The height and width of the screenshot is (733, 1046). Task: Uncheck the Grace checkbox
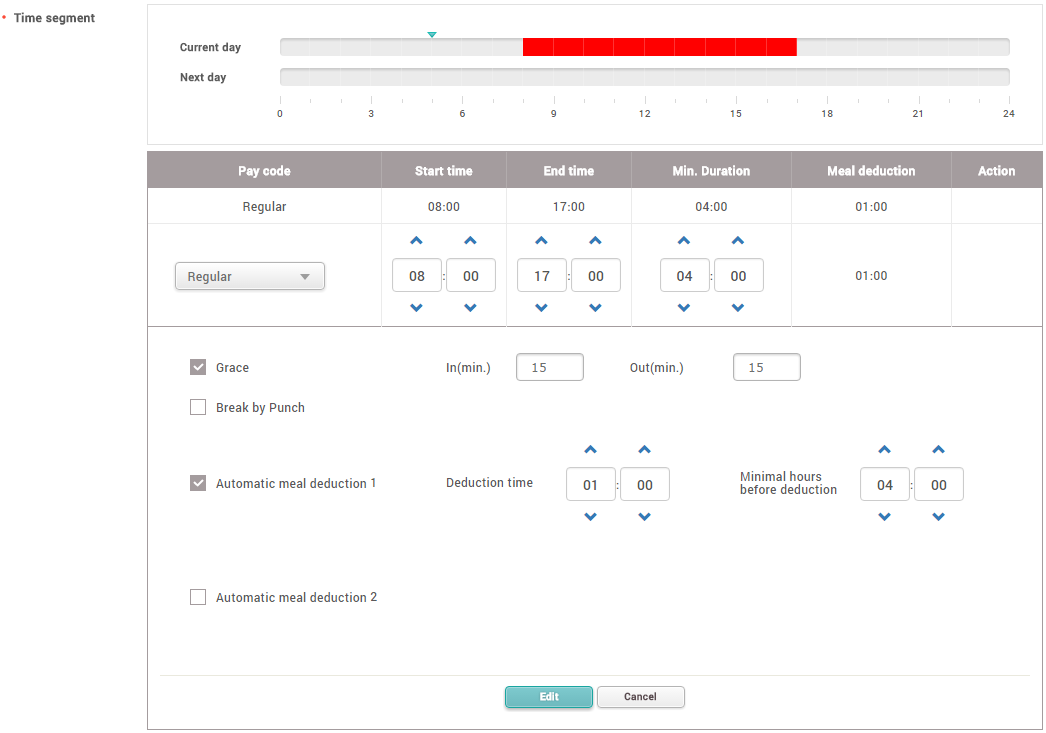point(198,367)
